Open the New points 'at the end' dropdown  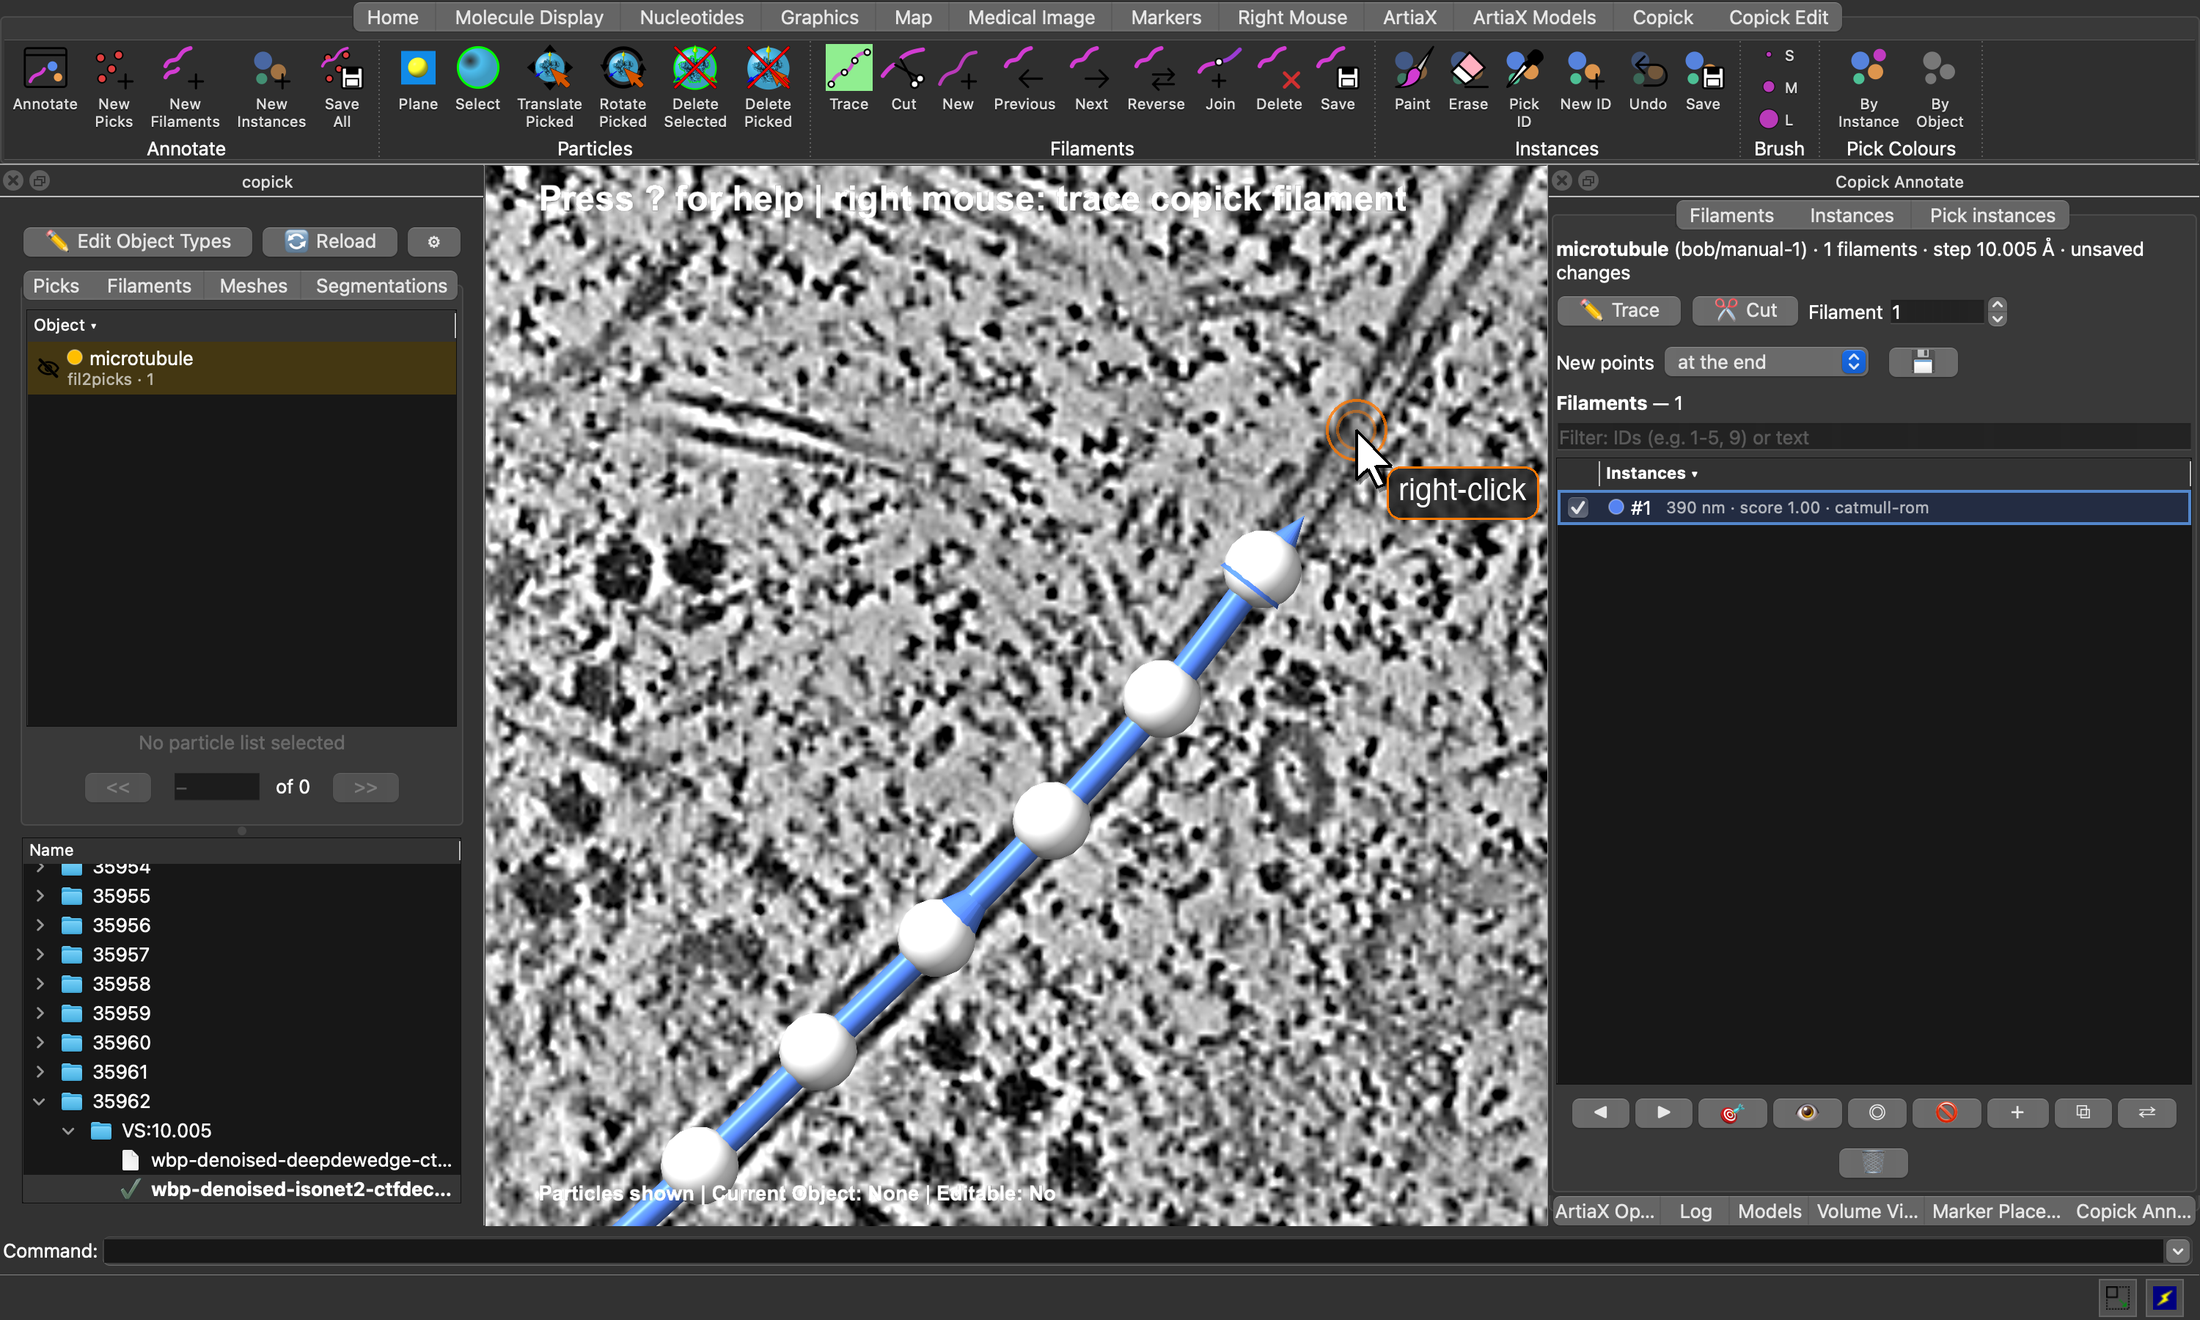point(1767,362)
